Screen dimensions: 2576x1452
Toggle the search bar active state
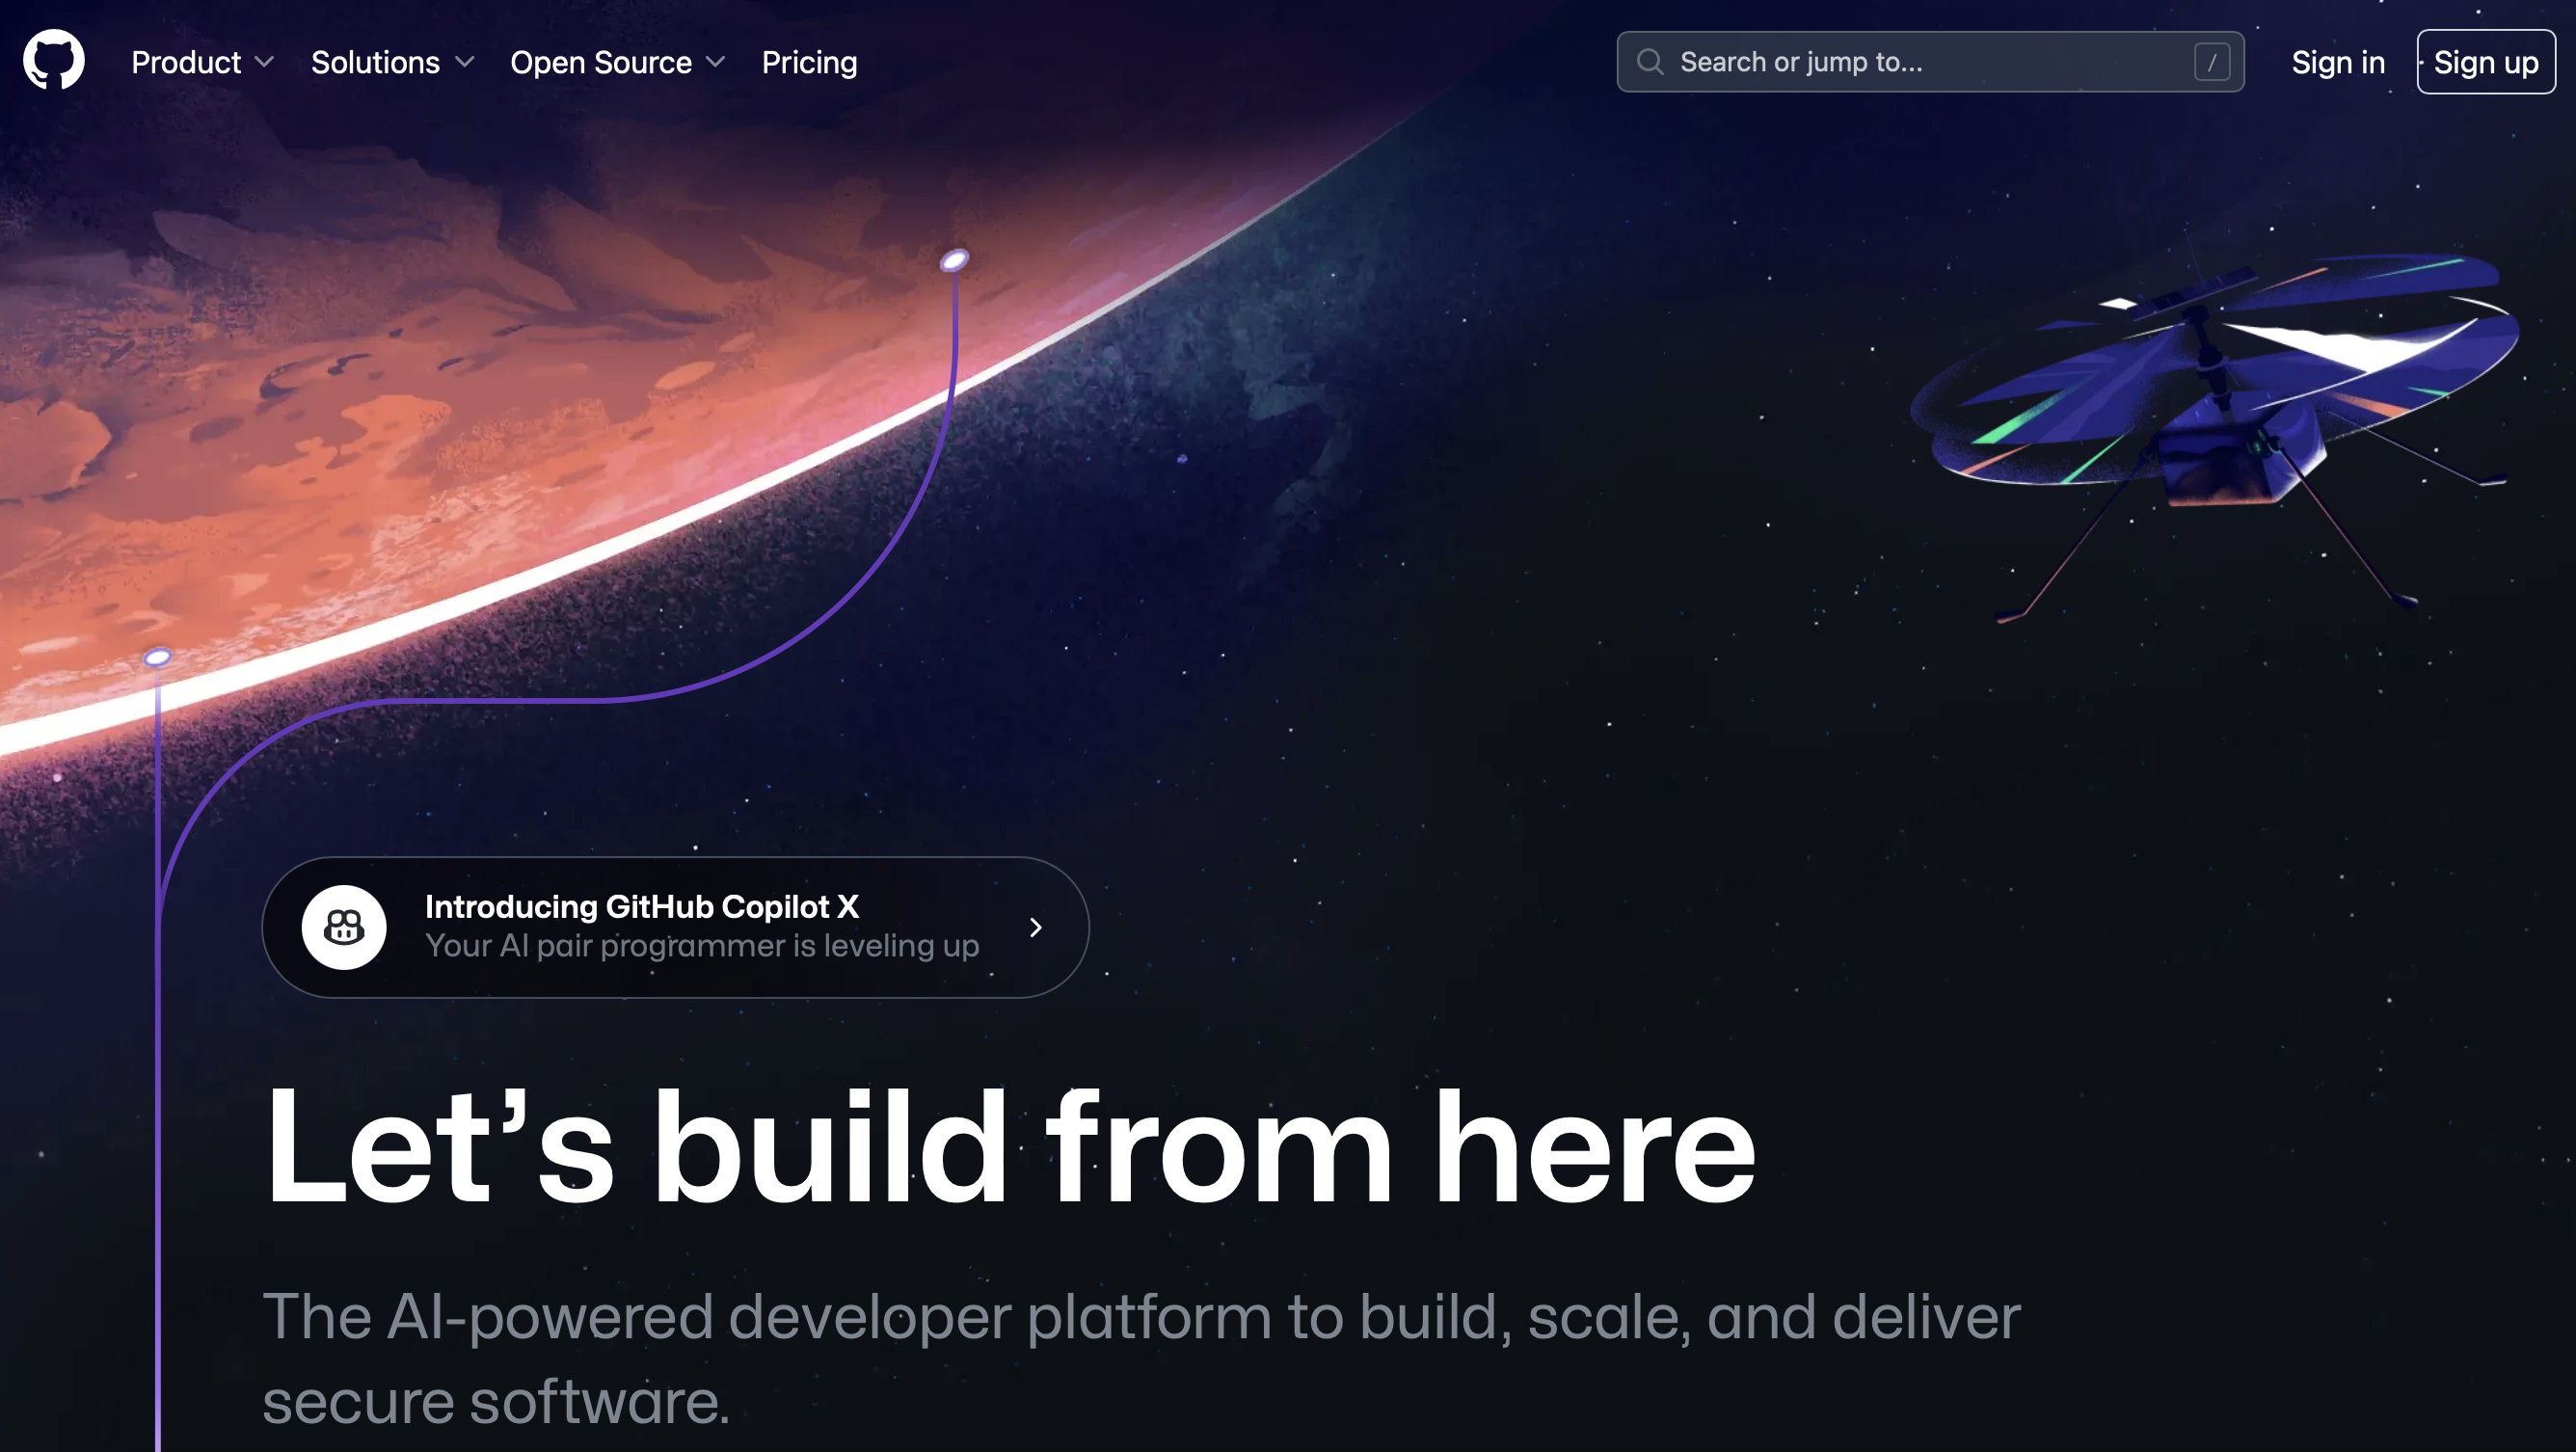tap(1930, 62)
